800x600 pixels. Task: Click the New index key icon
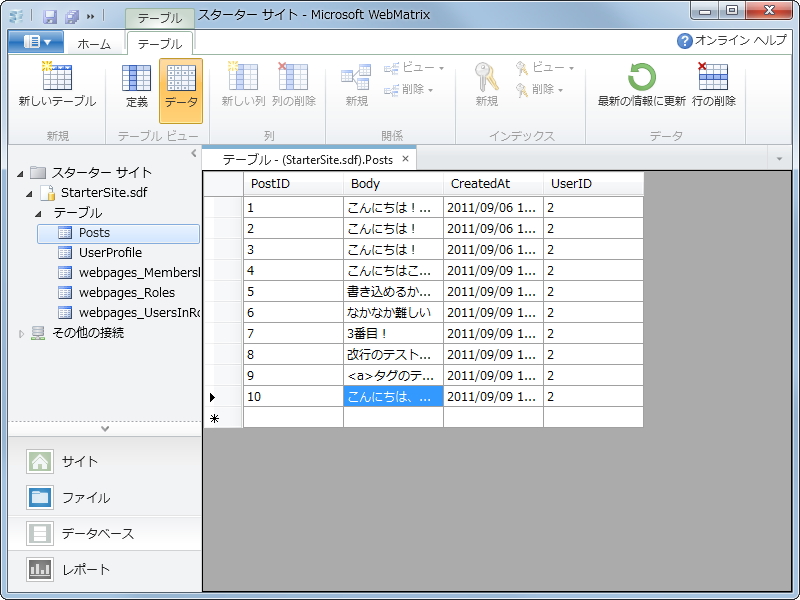486,78
